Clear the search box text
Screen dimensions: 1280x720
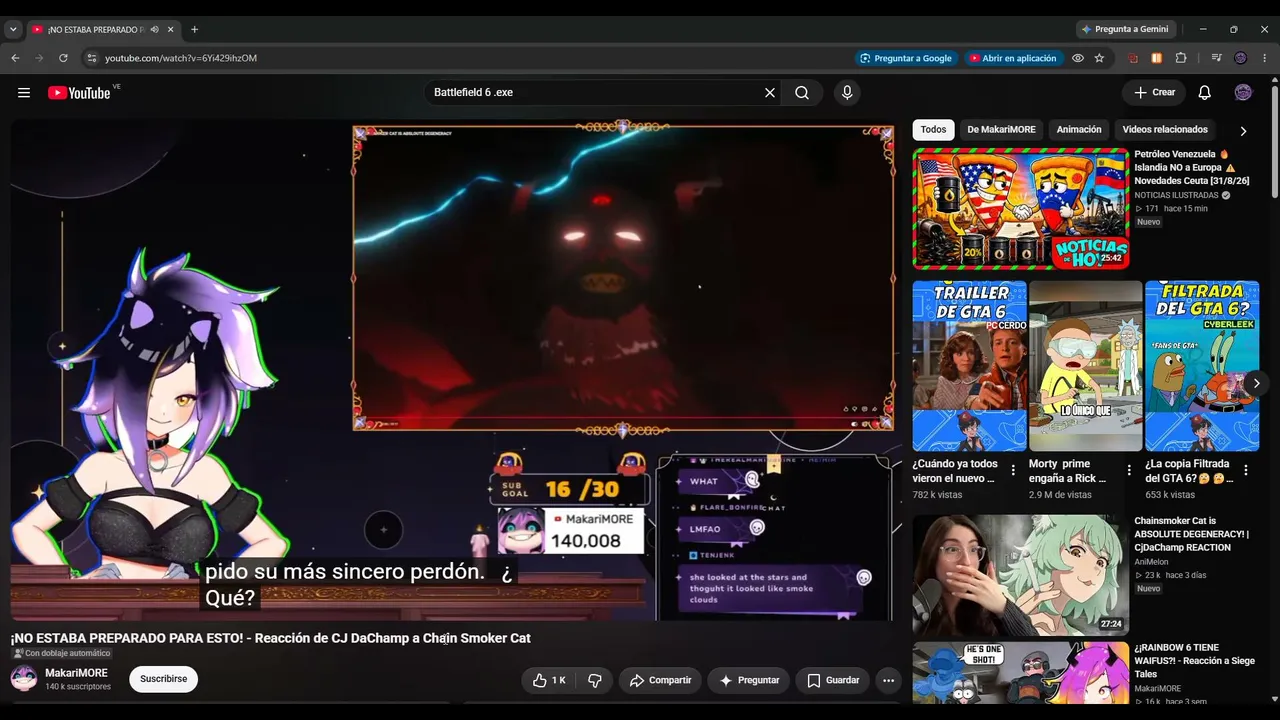click(x=770, y=93)
